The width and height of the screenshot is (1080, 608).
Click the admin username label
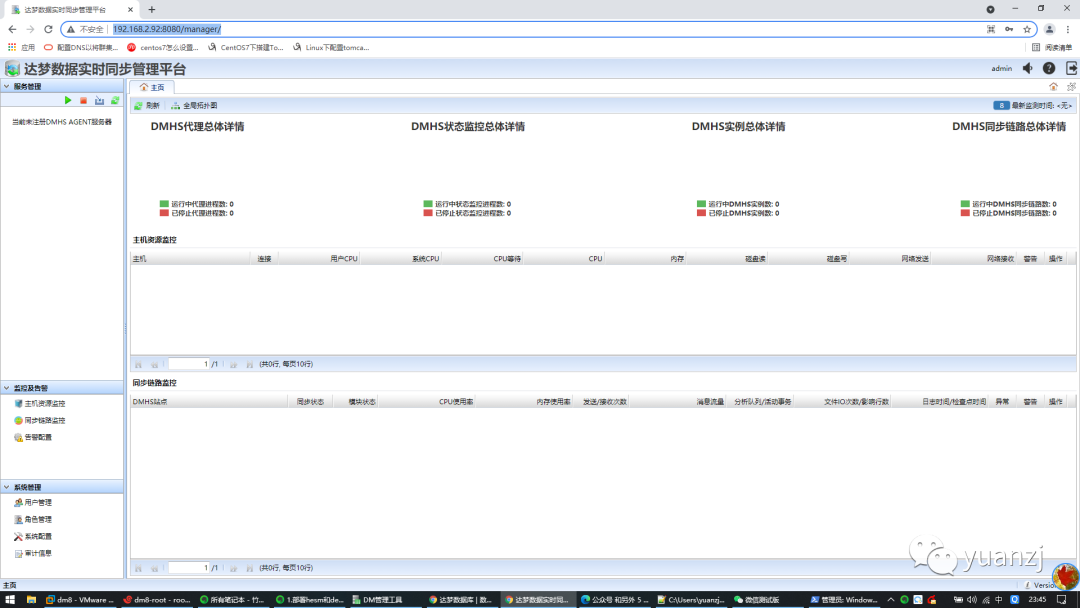(1001, 69)
